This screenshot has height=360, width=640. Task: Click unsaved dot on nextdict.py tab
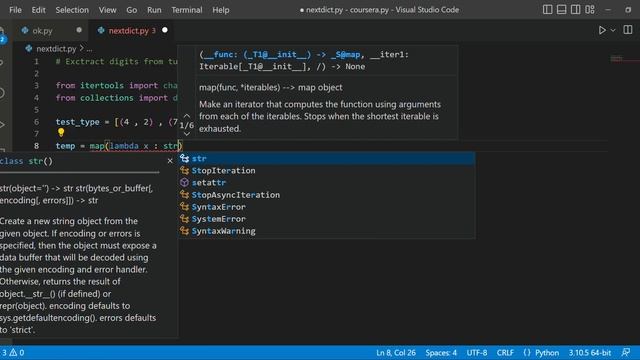coord(164,30)
